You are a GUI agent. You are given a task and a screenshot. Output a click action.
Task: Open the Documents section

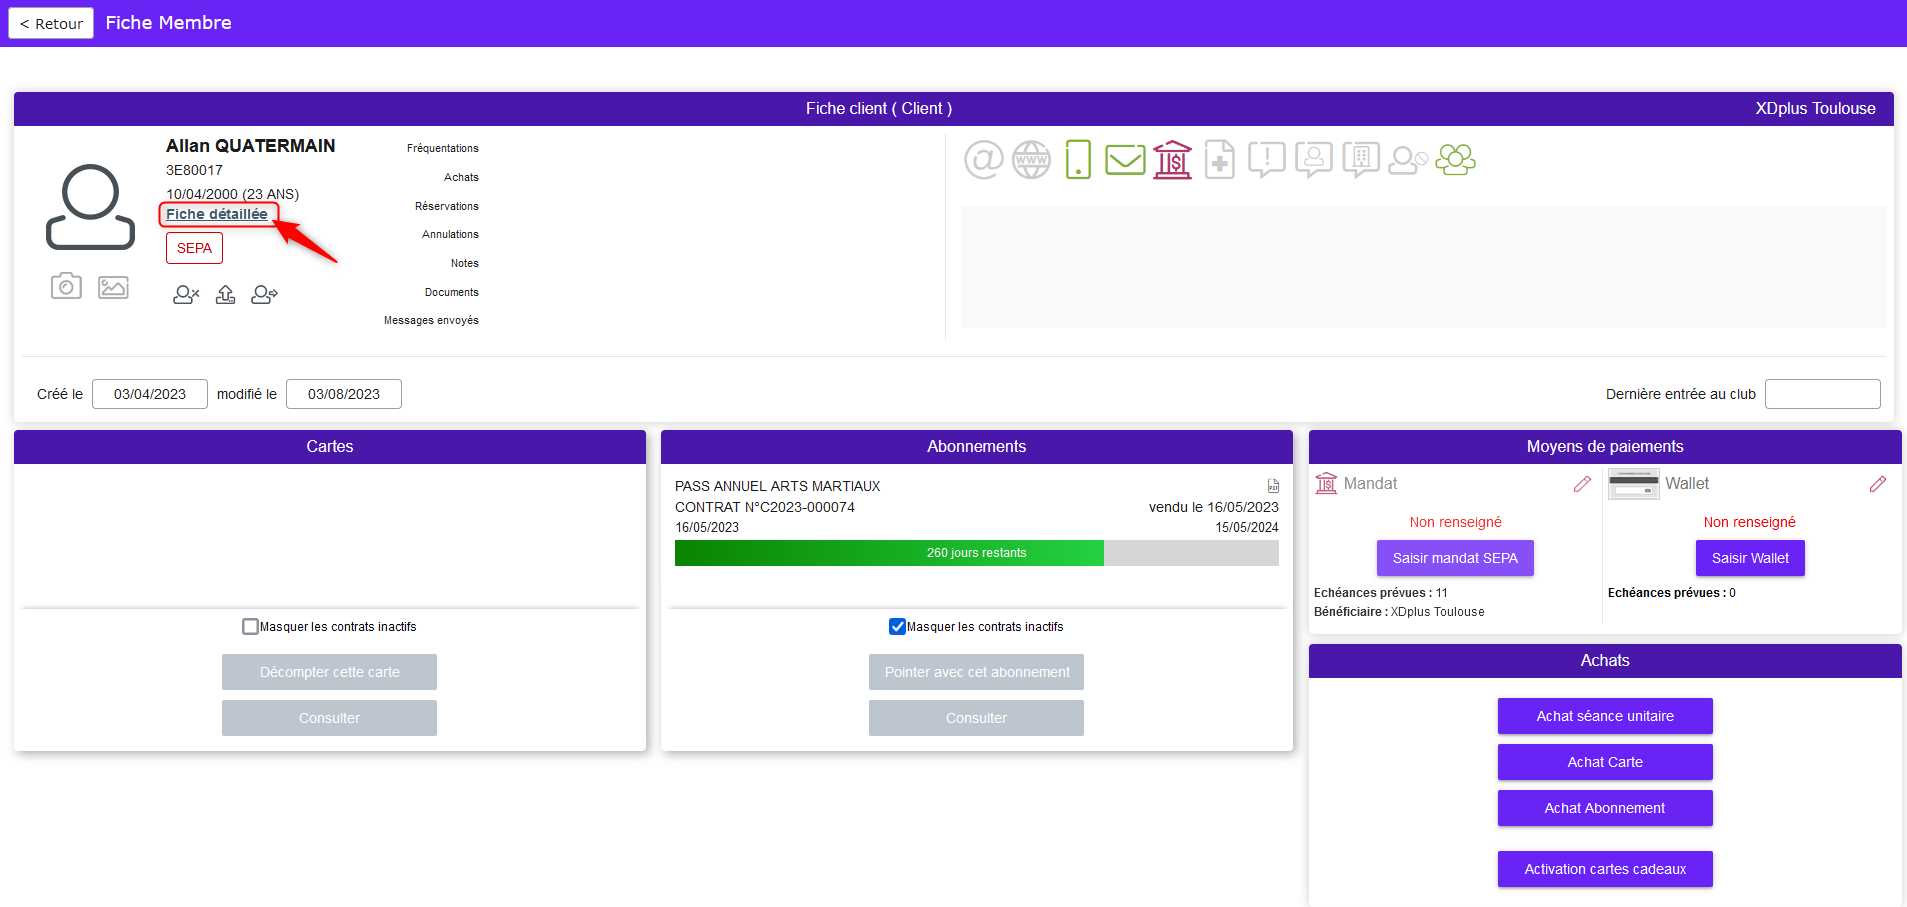tap(452, 292)
